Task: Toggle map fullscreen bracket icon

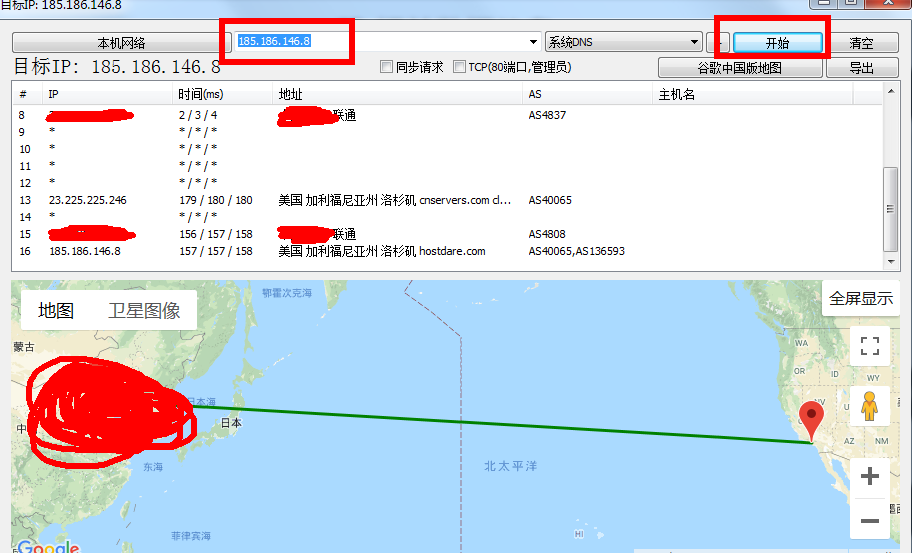Action: [x=870, y=346]
